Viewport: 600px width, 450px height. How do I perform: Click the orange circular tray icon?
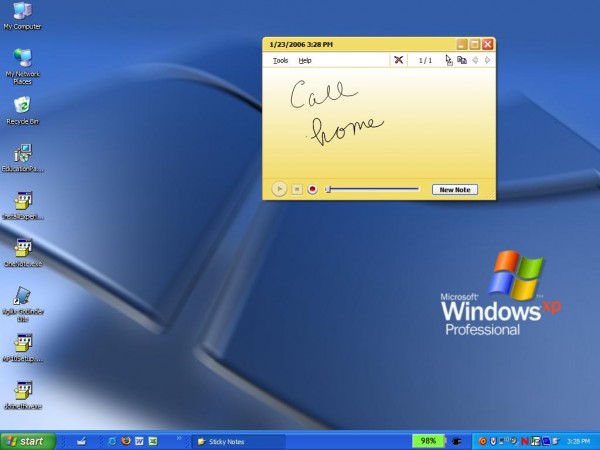point(483,442)
